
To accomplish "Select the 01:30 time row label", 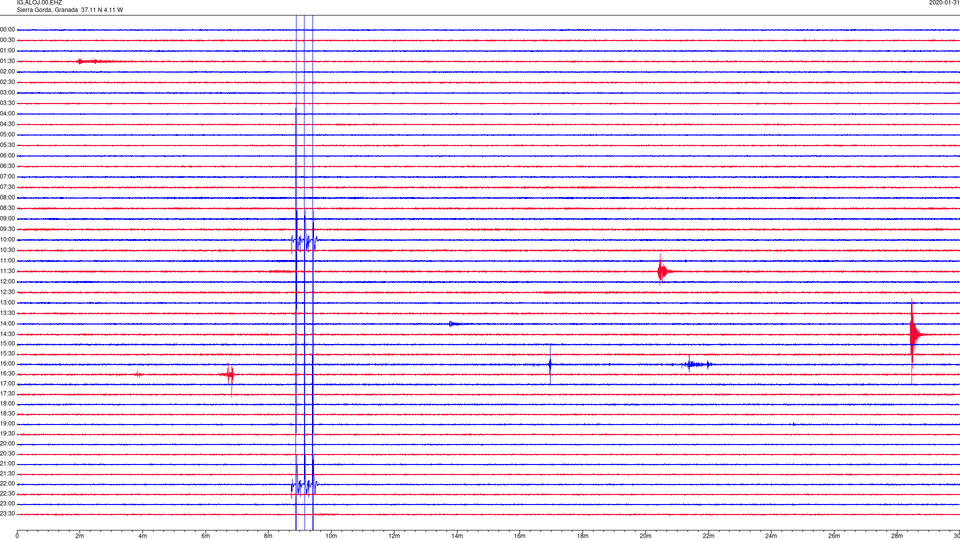I will tap(7, 61).
